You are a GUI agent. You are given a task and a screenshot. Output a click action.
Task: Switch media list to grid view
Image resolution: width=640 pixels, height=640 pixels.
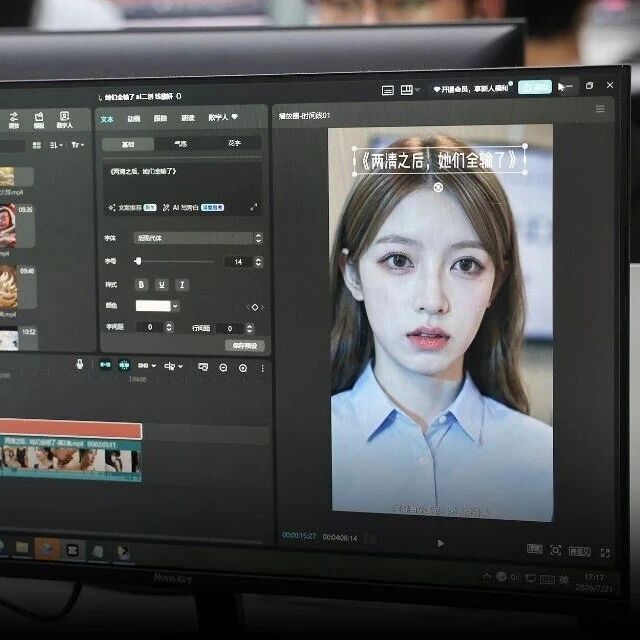(36, 145)
